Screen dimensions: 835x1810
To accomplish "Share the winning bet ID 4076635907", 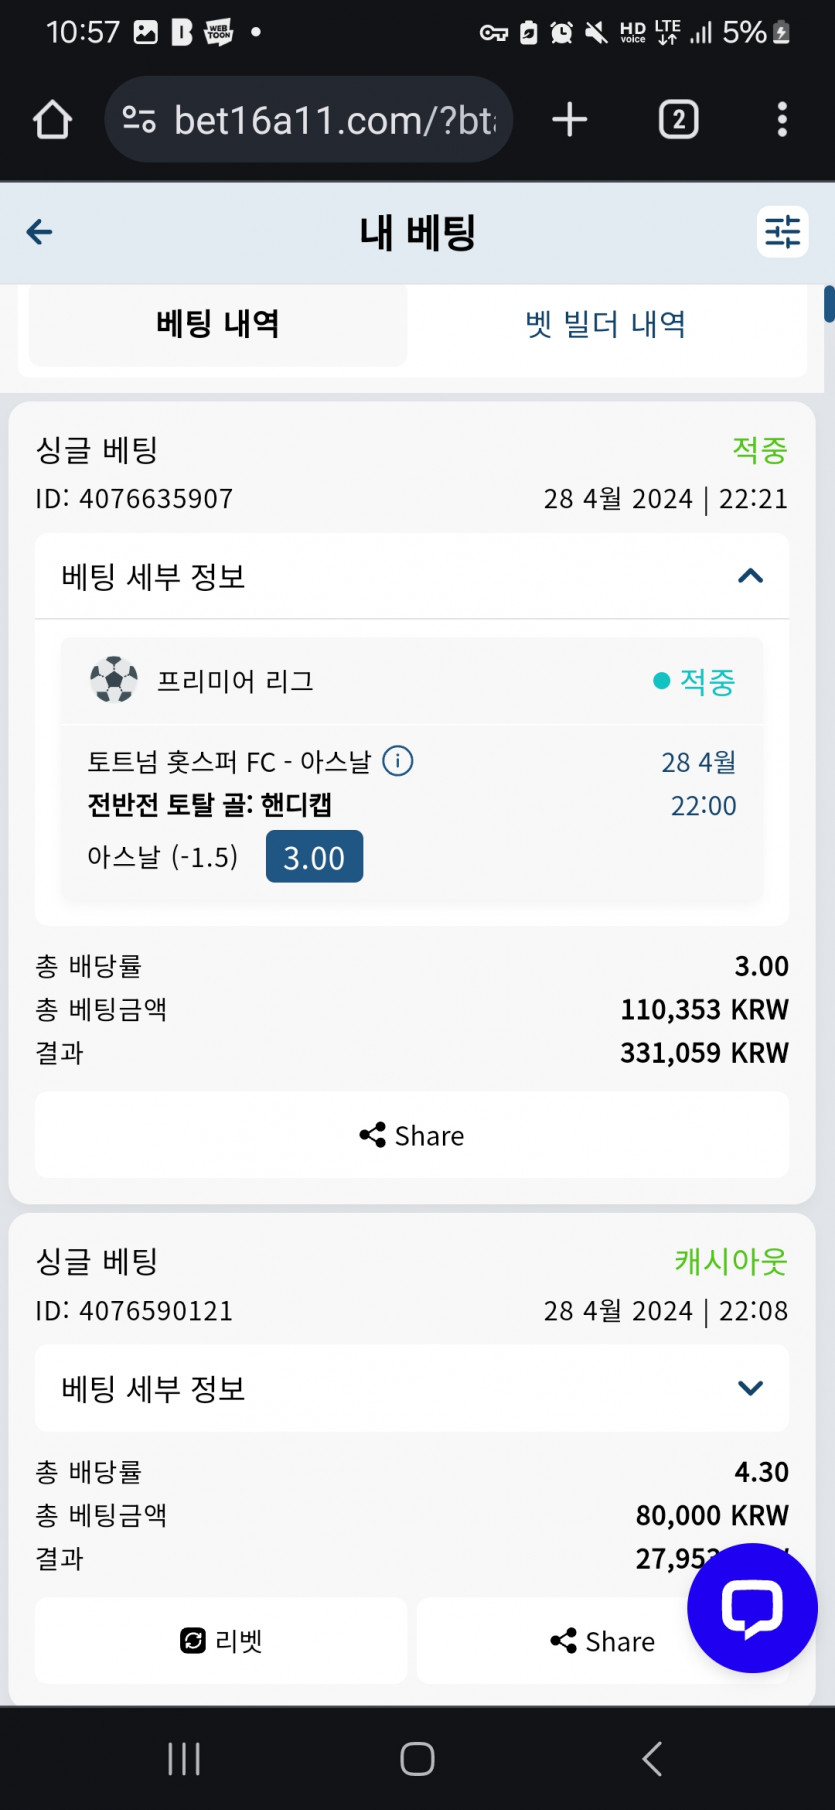I will (412, 1135).
